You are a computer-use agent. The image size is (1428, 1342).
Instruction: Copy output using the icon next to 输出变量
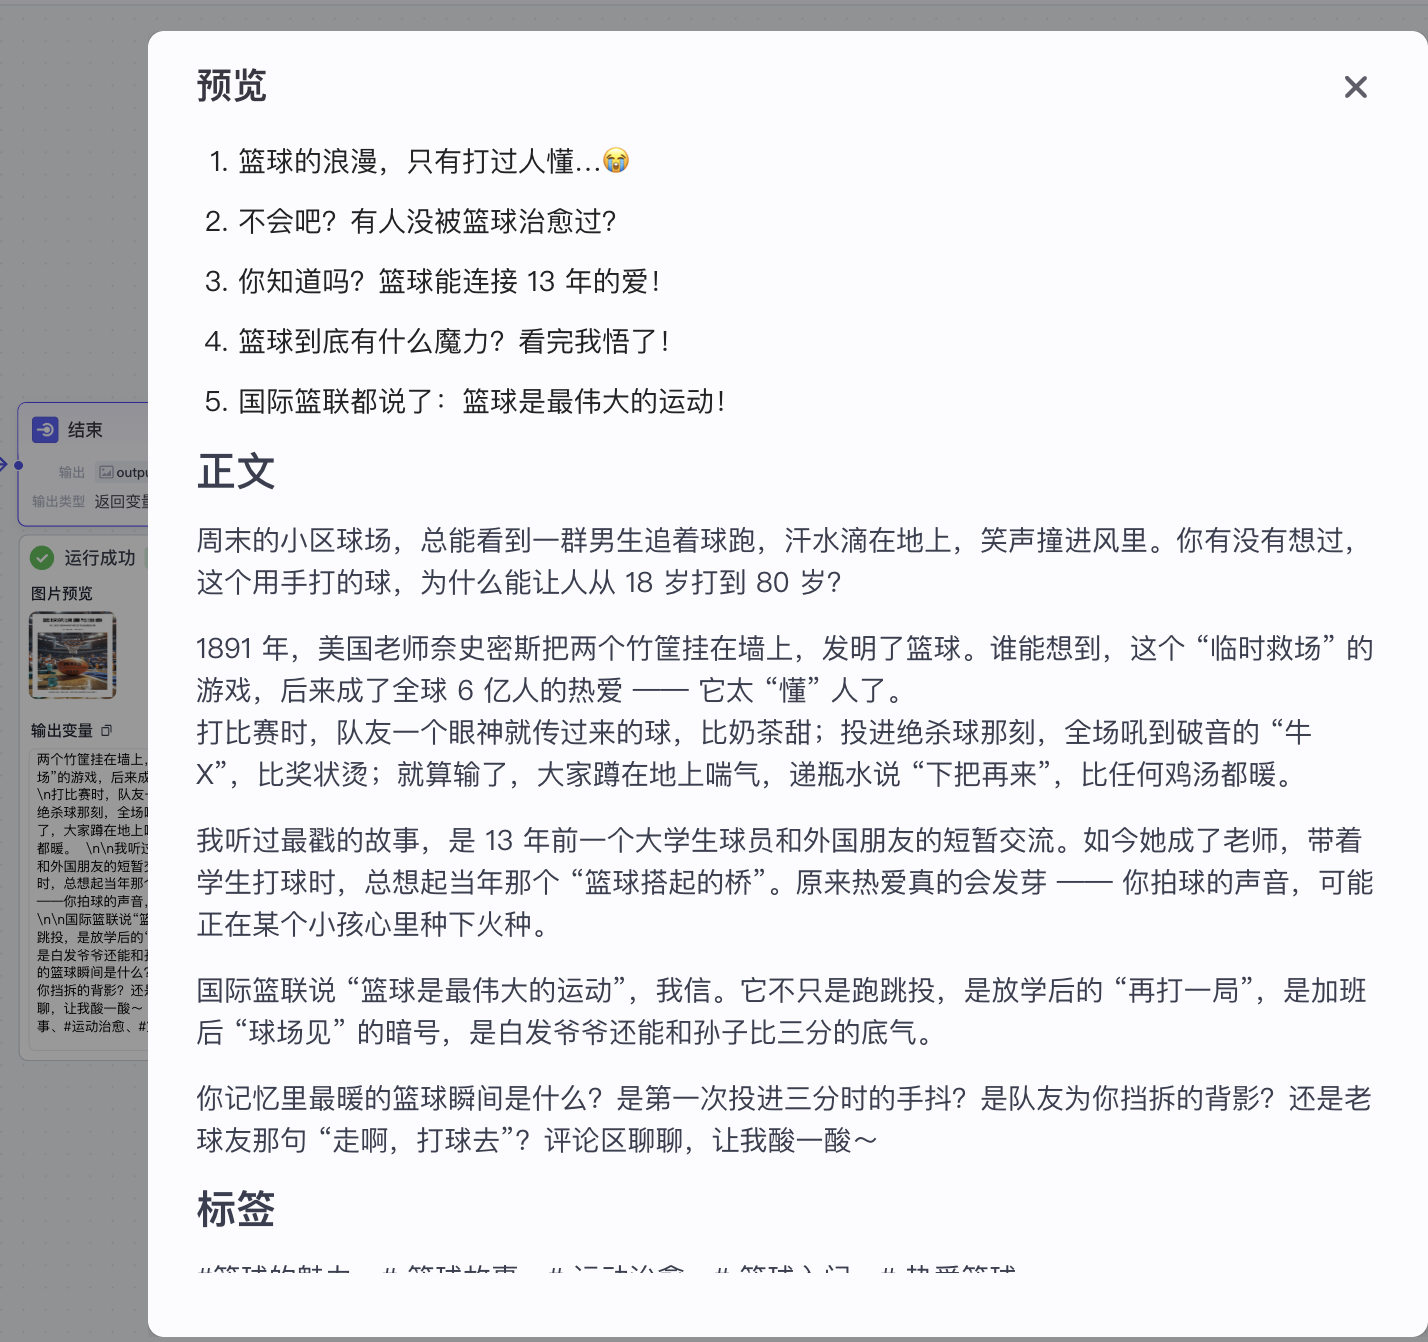click(x=107, y=730)
